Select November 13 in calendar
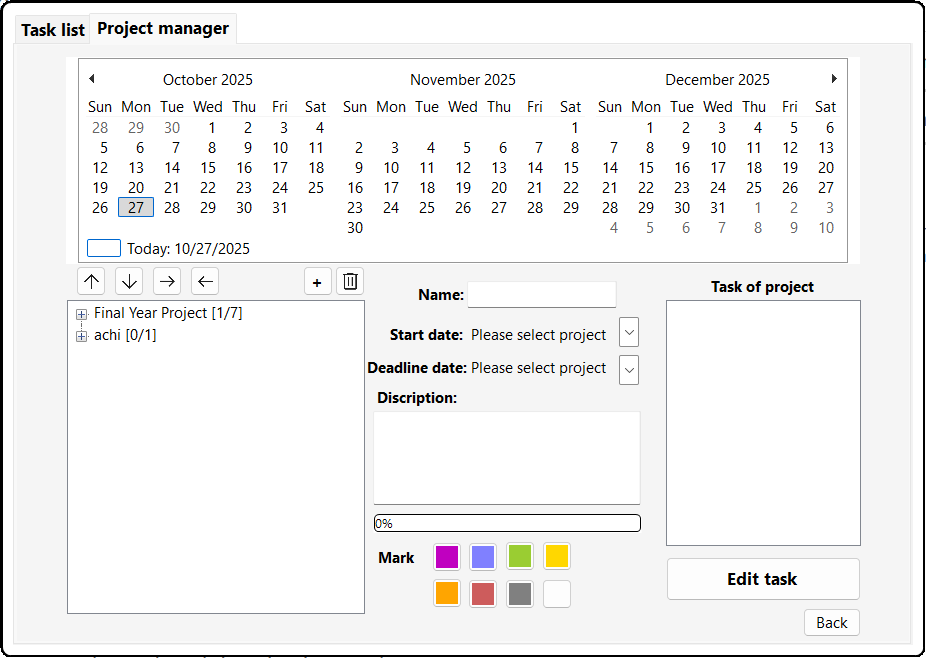Image resolution: width=926 pixels, height=658 pixels. [499, 168]
